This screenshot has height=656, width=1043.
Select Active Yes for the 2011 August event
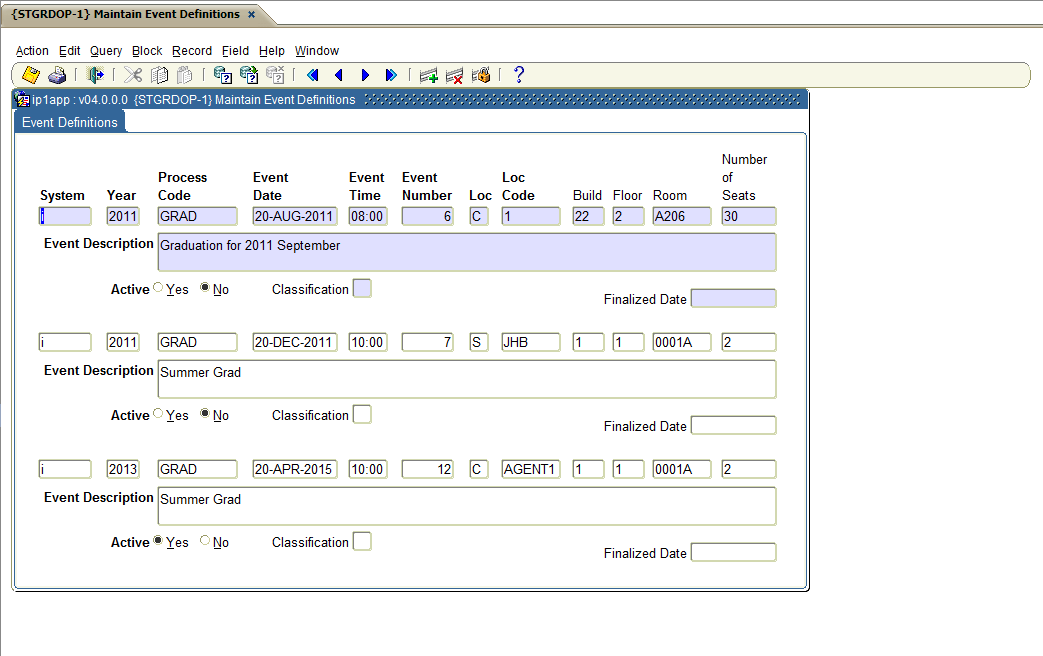(x=158, y=289)
